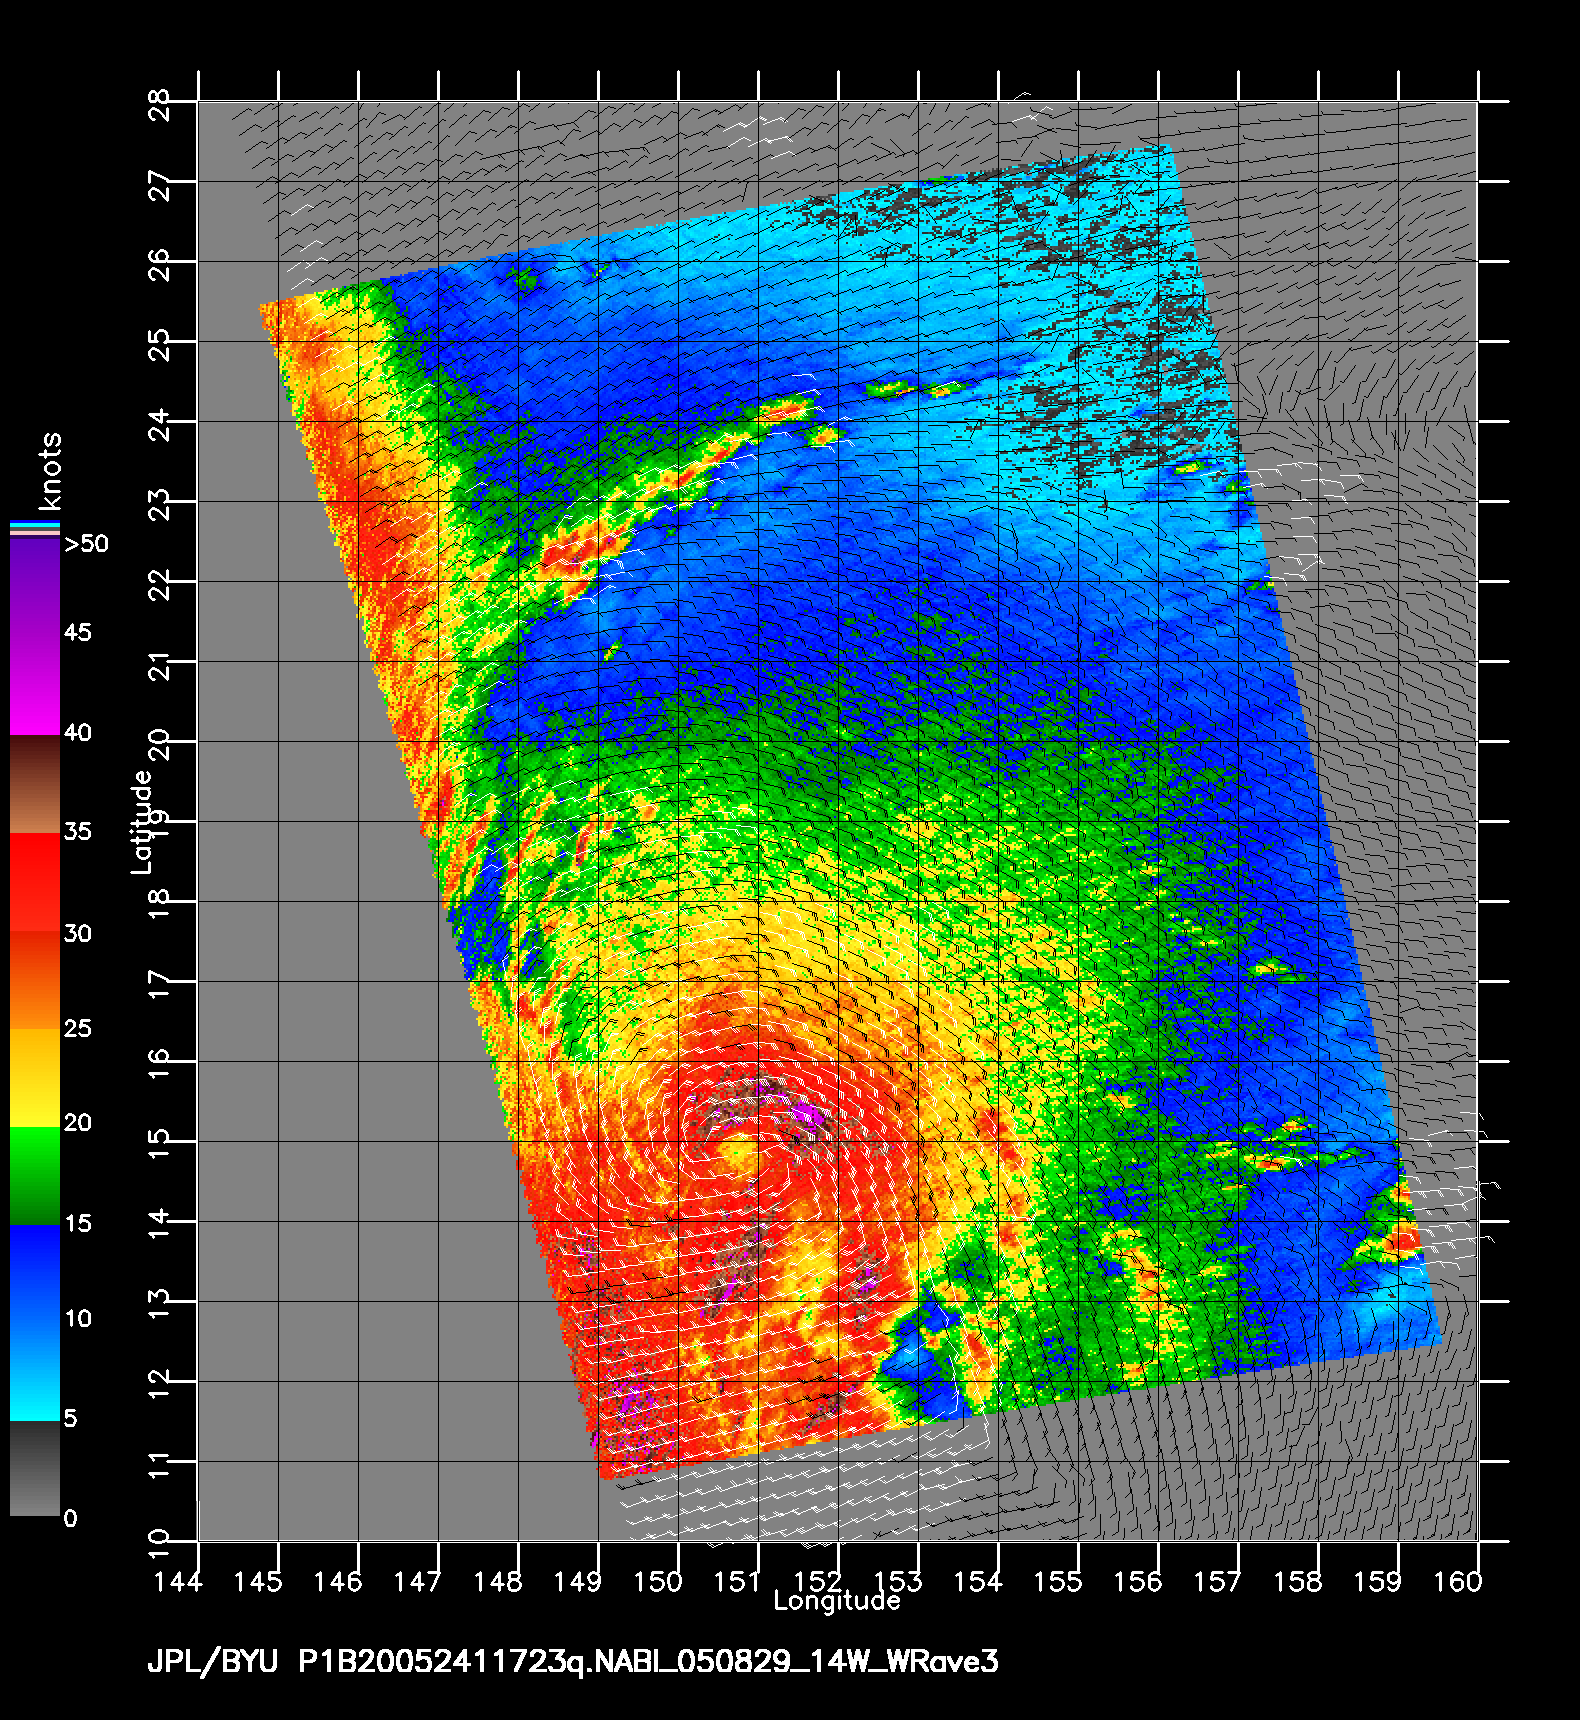Click the longitude tick label '146'
Viewport: 1580px width, 1720px height.
pyautogui.click(x=338, y=1582)
